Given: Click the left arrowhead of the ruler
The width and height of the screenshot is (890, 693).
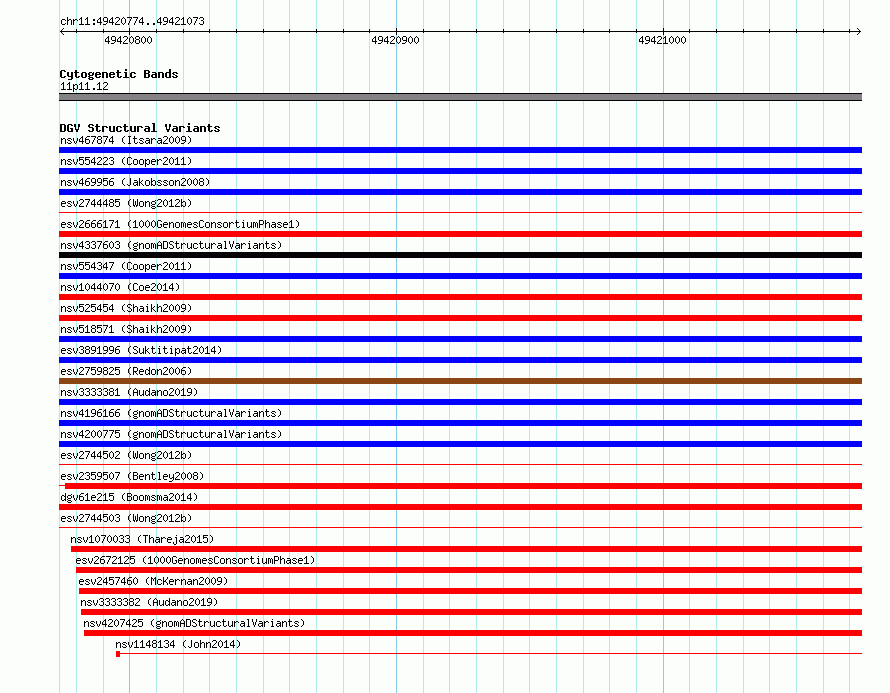Looking at the screenshot, I should [62, 31].
